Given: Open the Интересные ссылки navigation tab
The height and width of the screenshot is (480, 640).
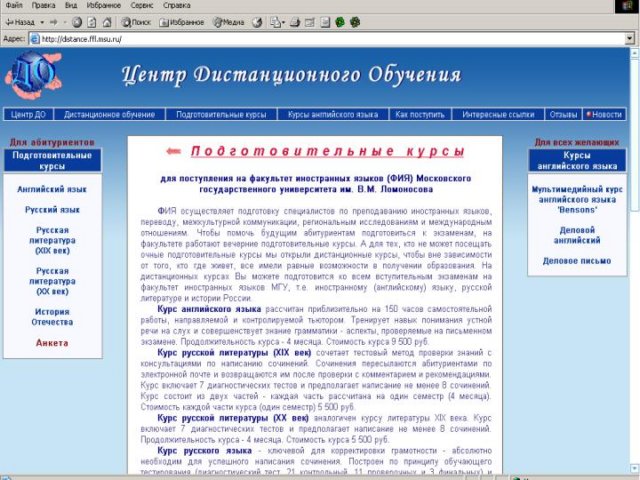Looking at the screenshot, I should tap(498, 114).
